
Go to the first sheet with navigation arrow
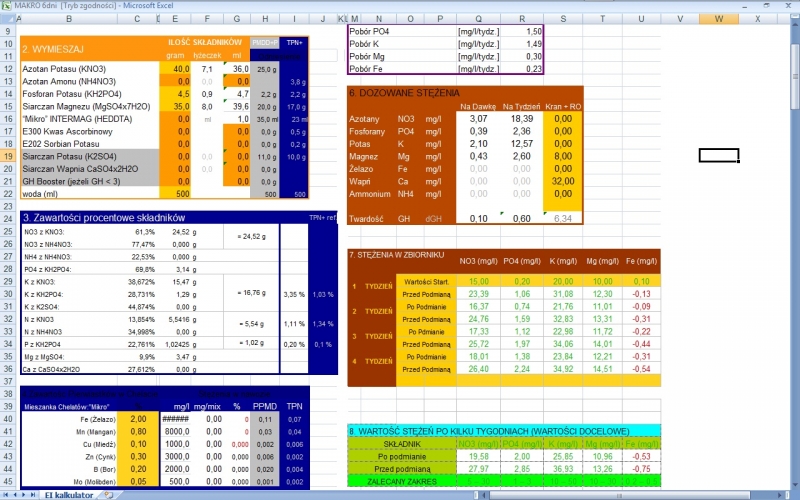click(x=7, y=495)
